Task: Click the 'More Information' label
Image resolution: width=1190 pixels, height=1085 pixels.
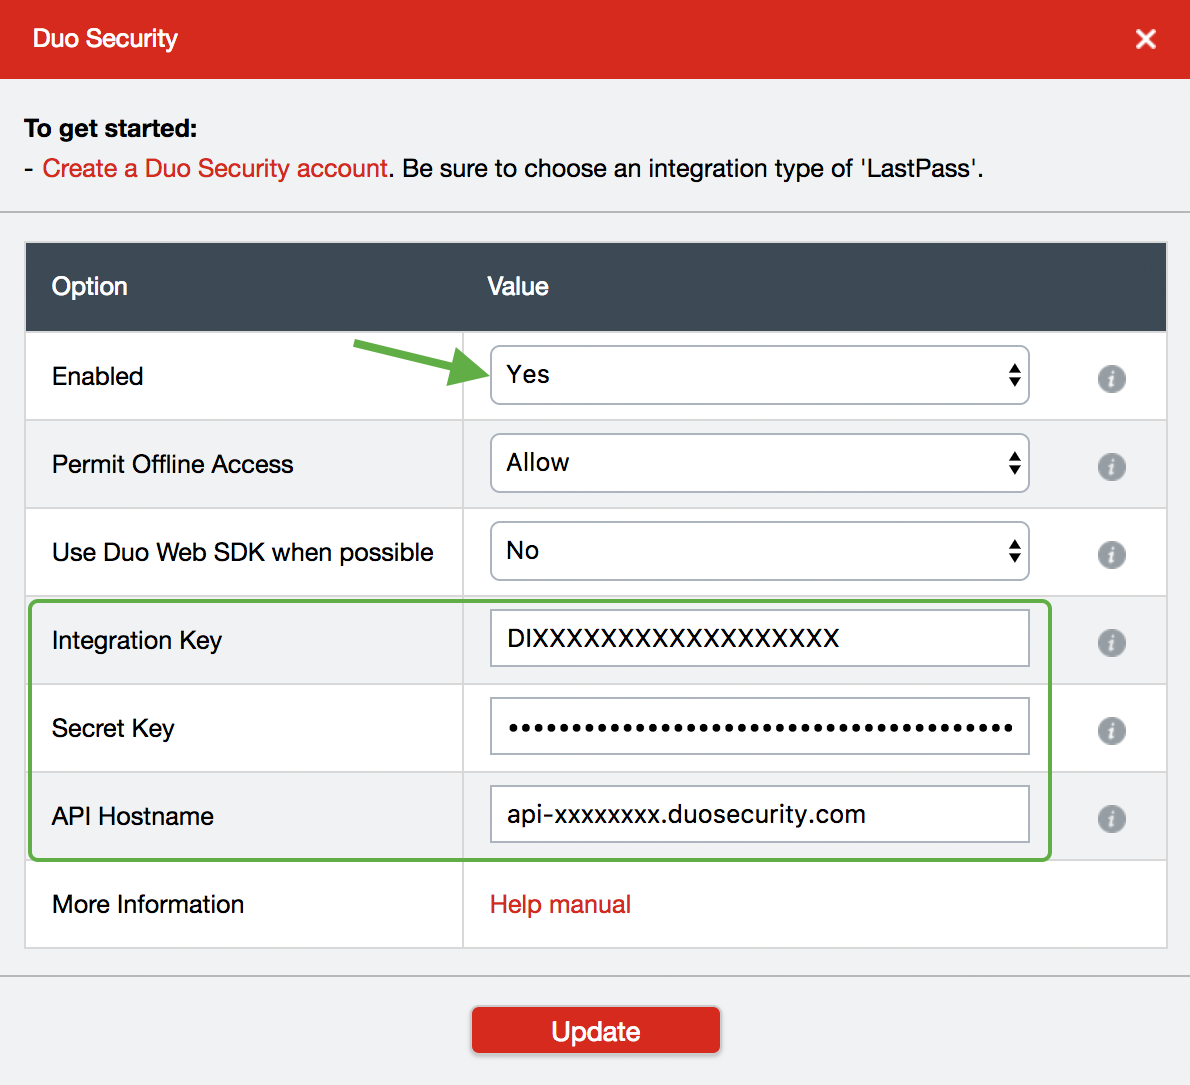Action: 148,904
